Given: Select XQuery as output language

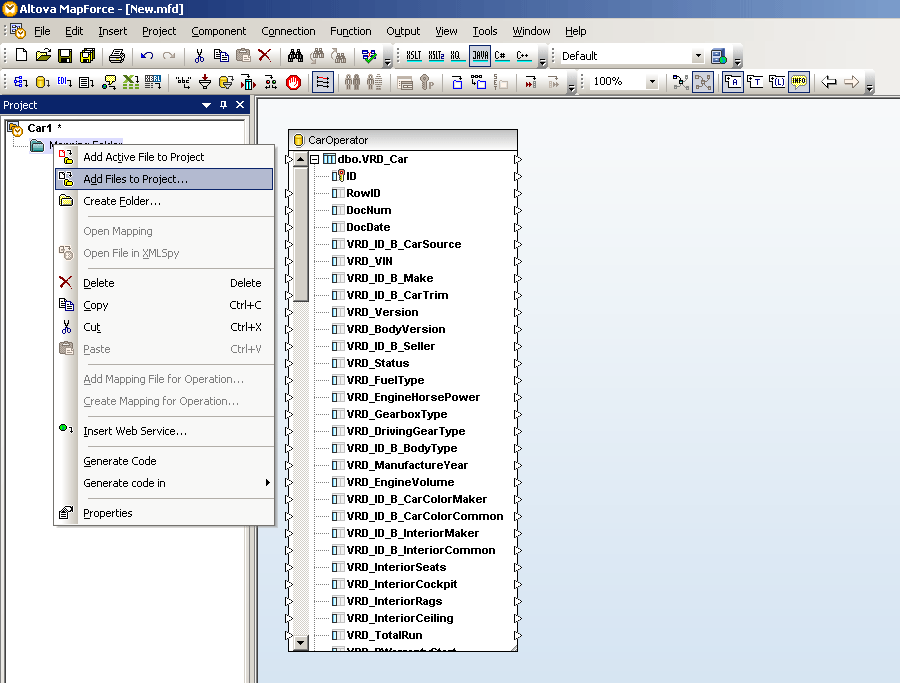Looking at the screenshot, I should click(456, 56).
